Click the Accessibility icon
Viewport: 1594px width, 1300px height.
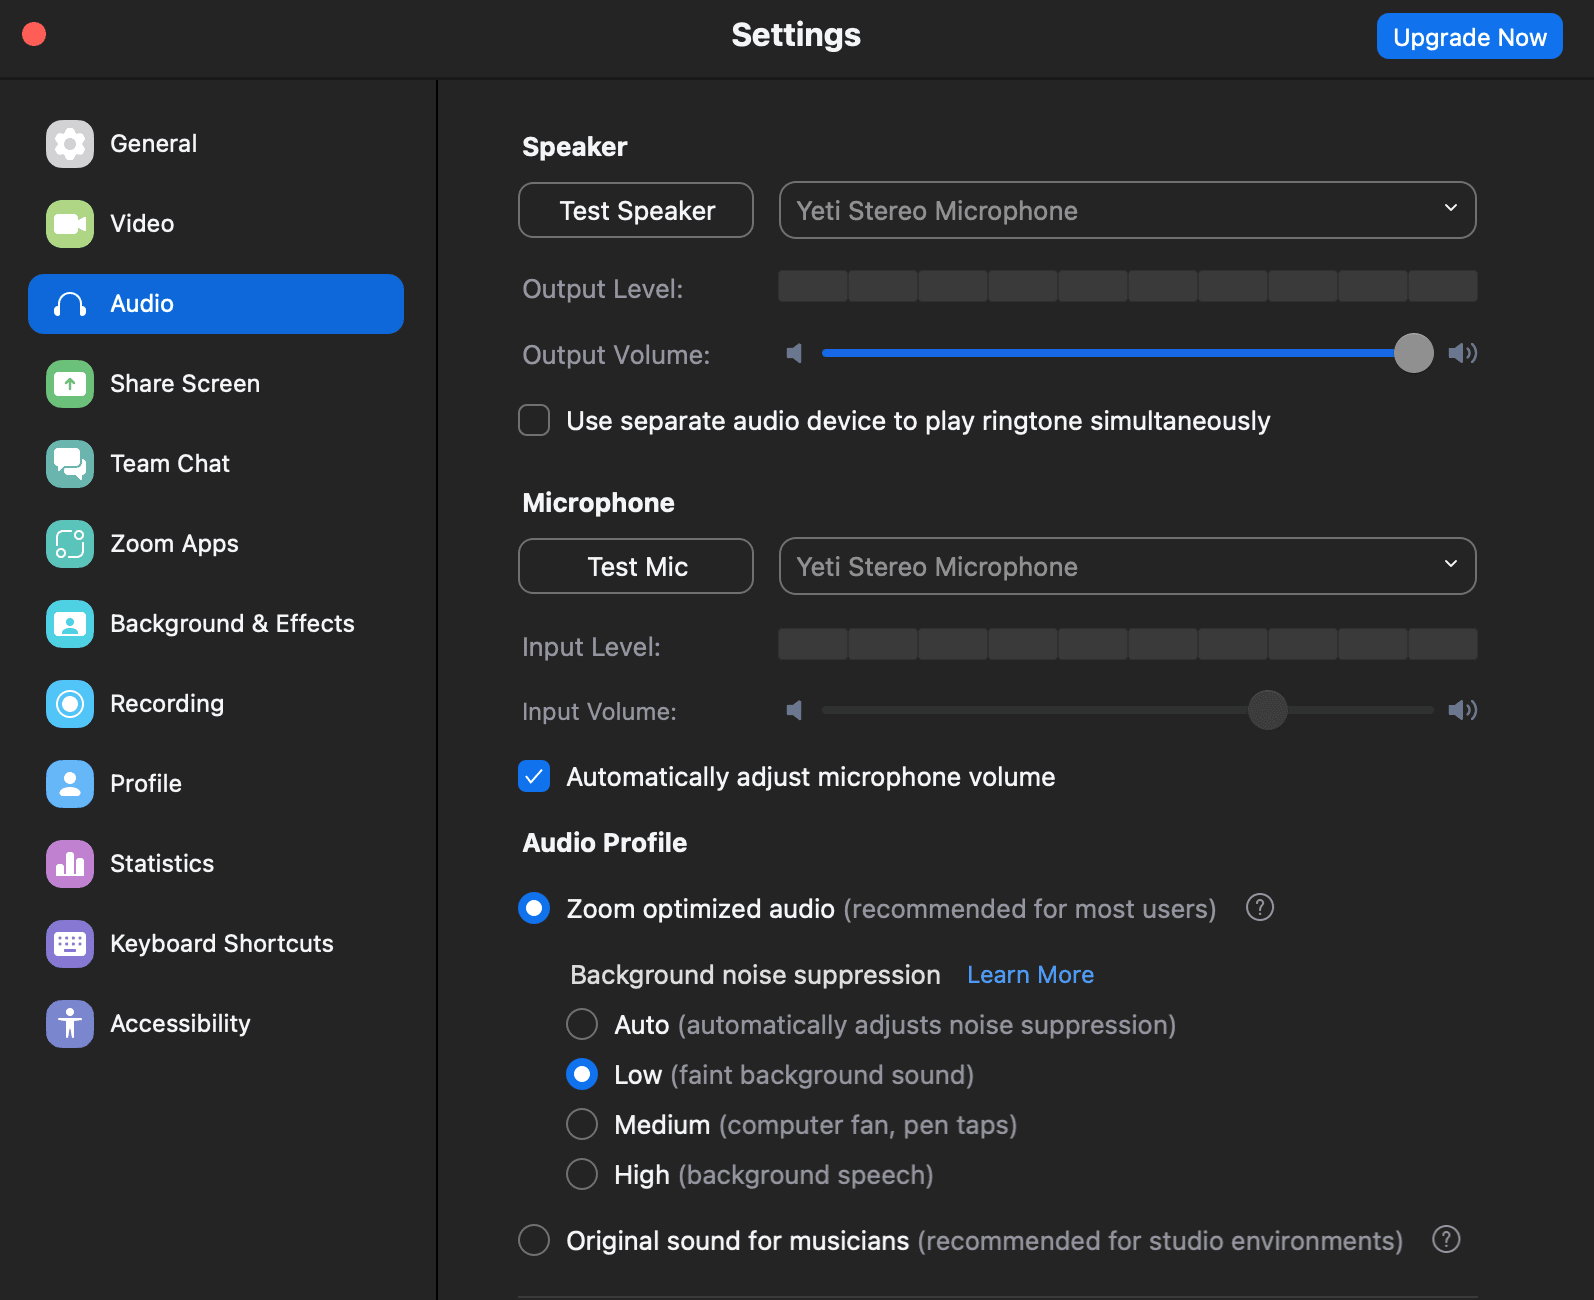pyautogui.click(x=70, y=1024)
